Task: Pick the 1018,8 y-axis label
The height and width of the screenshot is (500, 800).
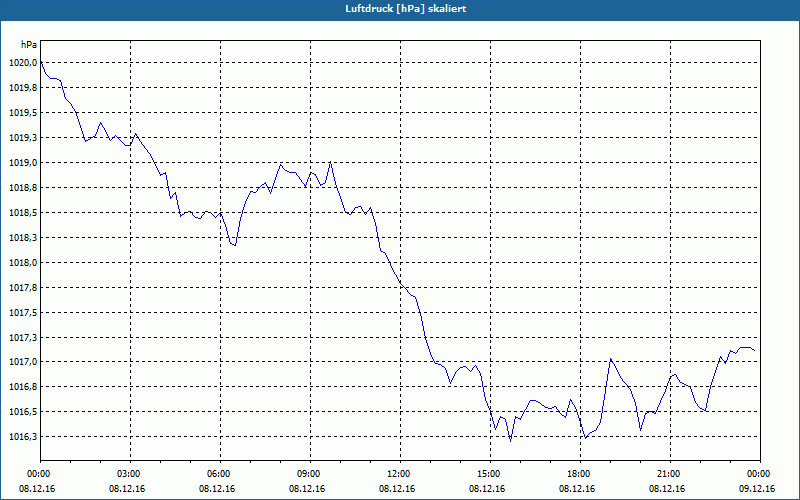Action: coord(23,188)
